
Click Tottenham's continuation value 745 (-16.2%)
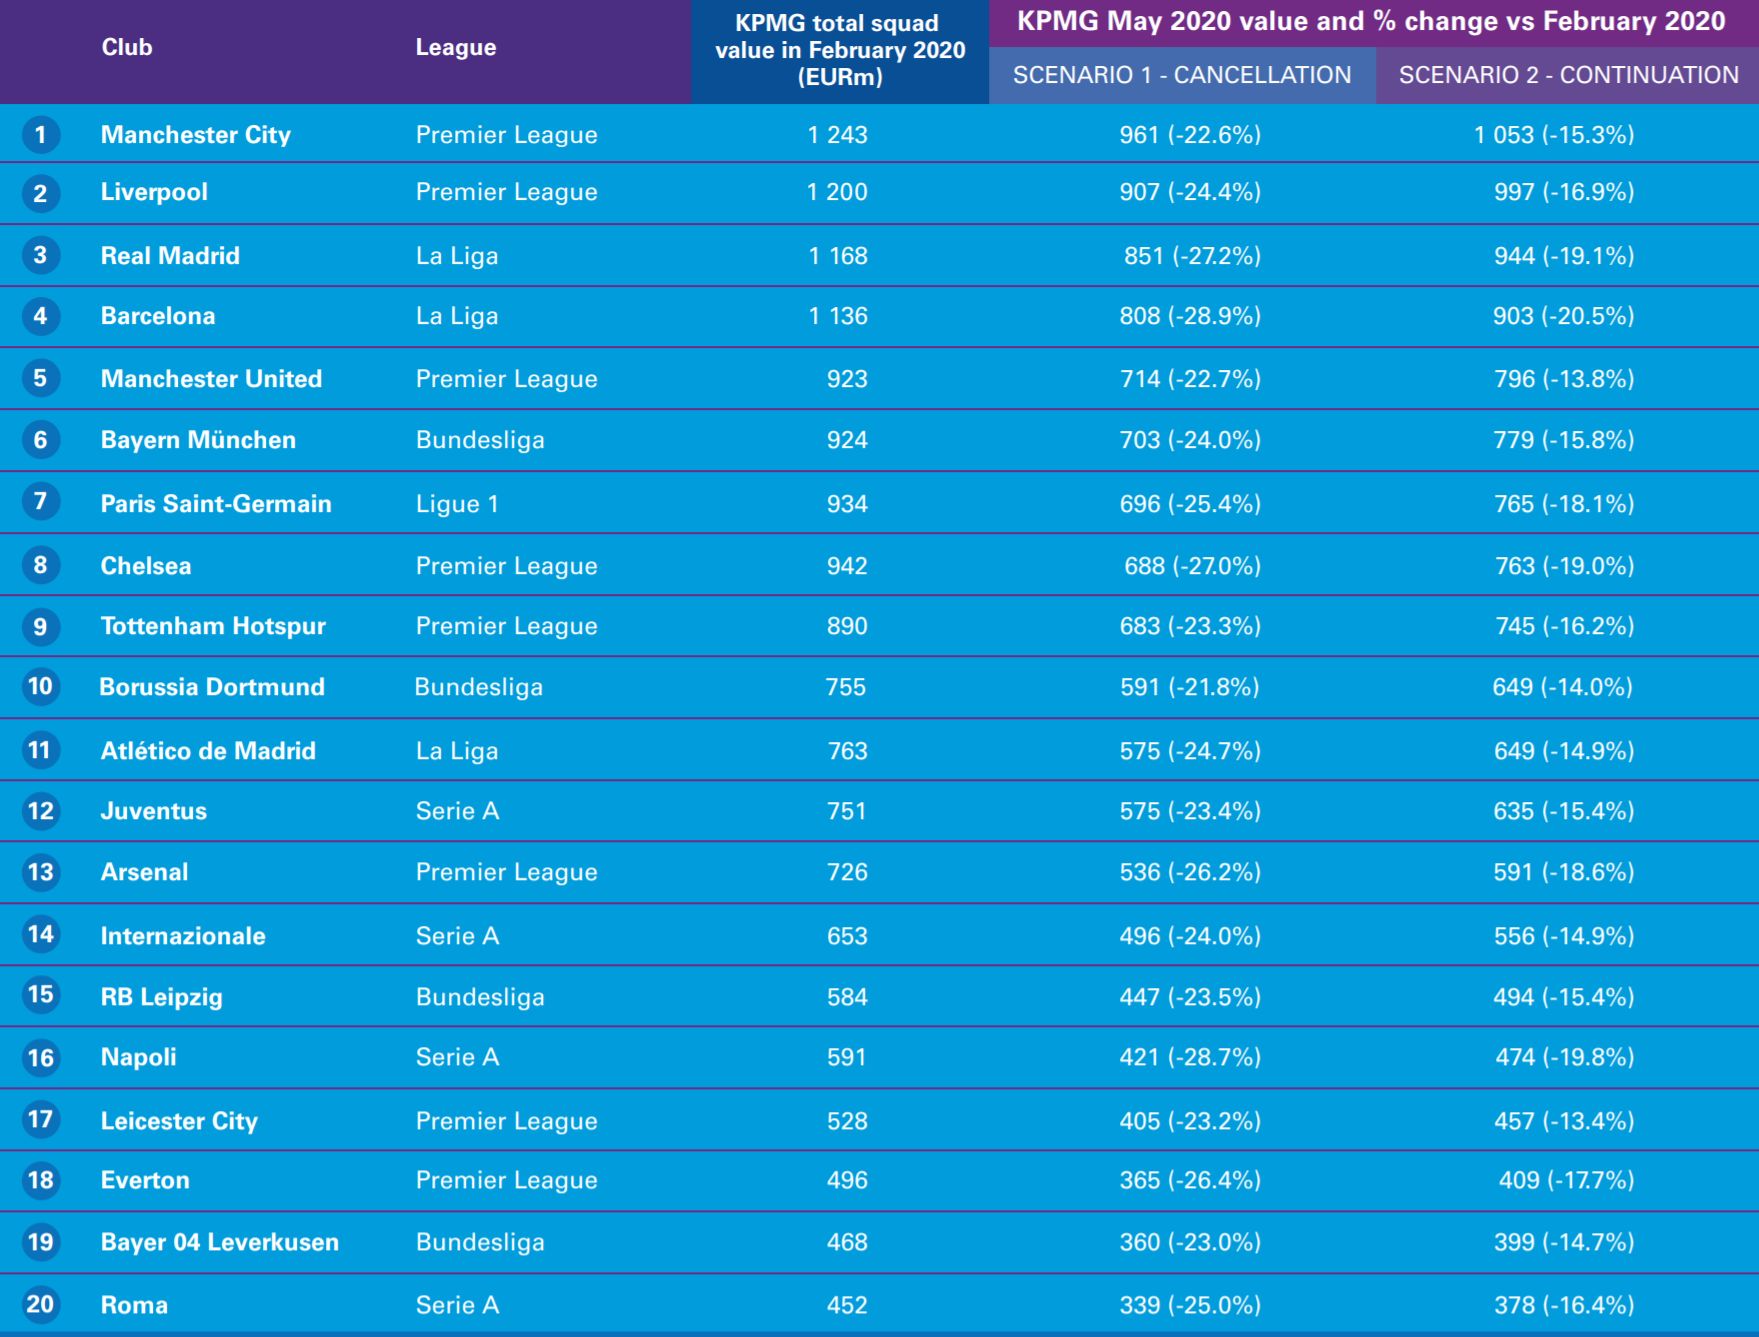[1564, 626]
